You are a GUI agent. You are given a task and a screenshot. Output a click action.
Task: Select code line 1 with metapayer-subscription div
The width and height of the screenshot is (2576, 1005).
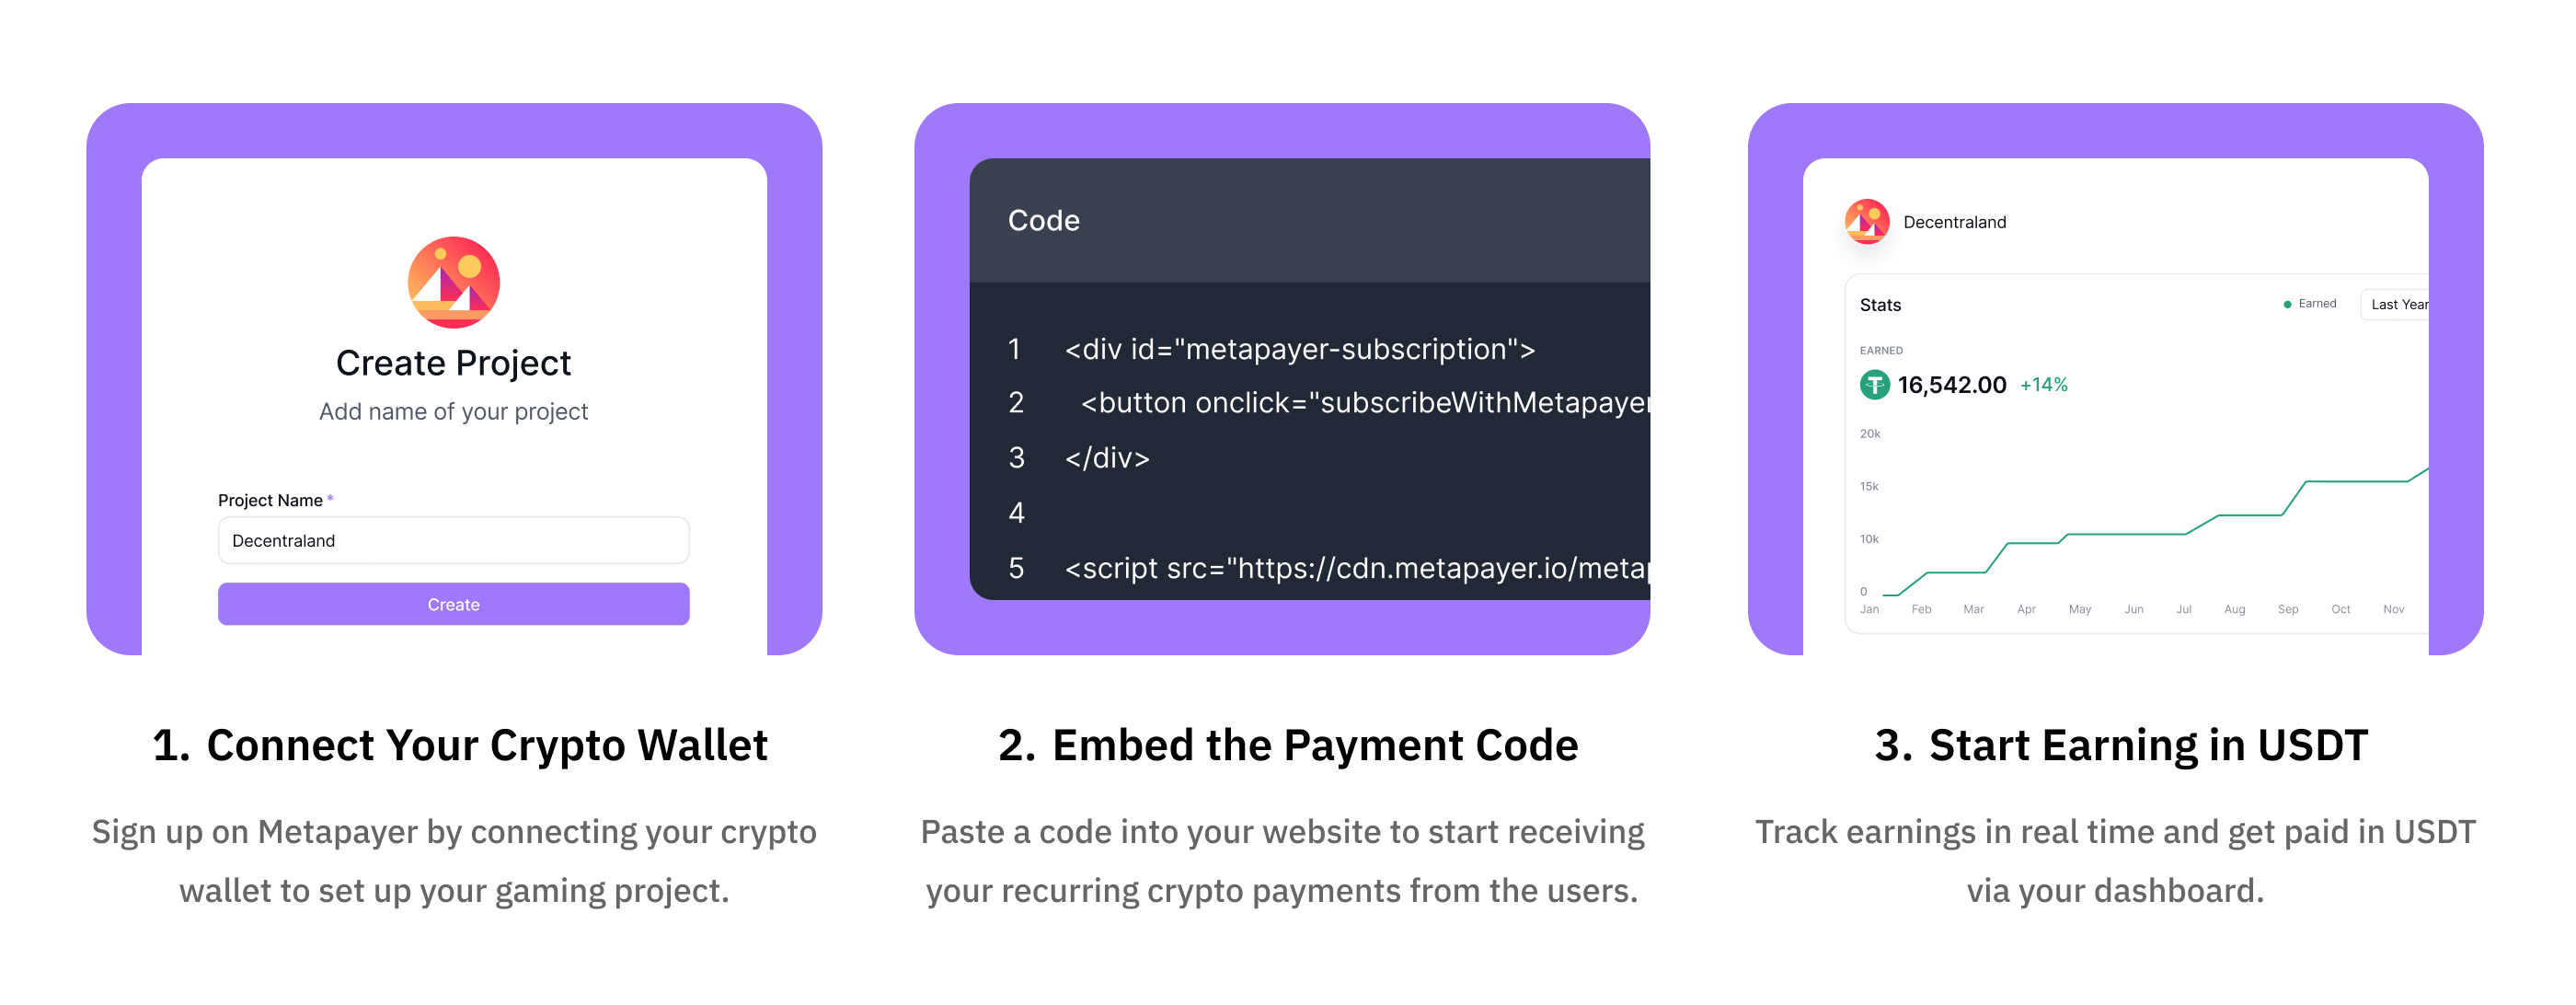1299,349
